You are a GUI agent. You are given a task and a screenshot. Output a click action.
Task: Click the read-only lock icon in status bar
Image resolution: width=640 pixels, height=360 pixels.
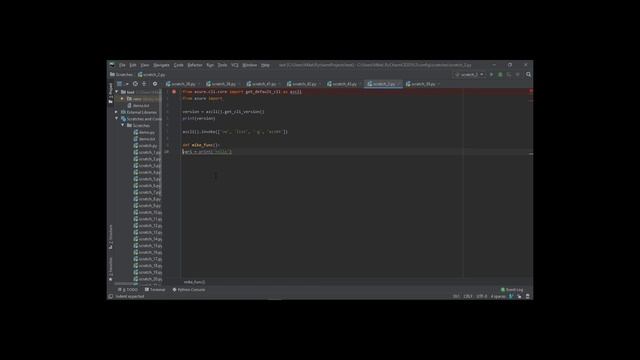pyautogui.click(x=519, y=296)
